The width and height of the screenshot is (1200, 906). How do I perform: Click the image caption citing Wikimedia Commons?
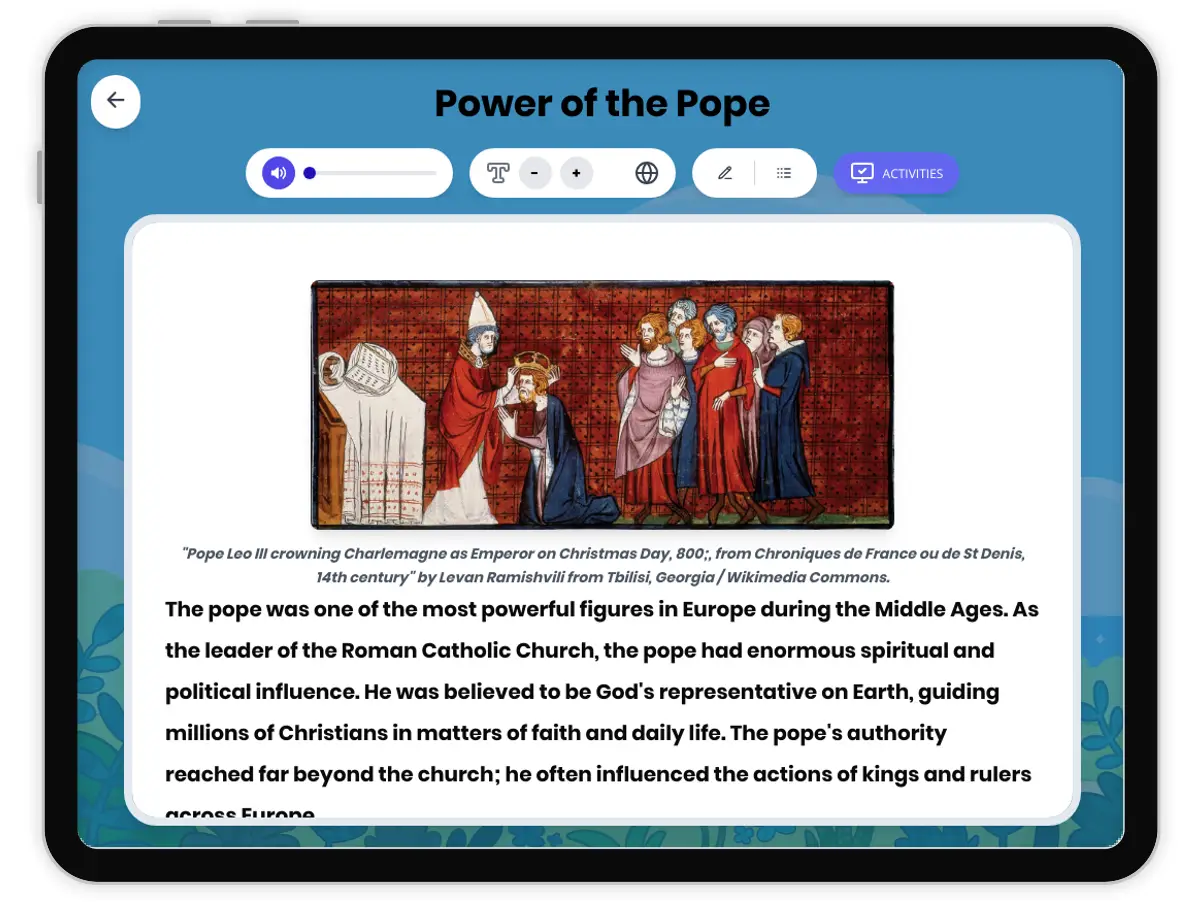pos(602,565)
